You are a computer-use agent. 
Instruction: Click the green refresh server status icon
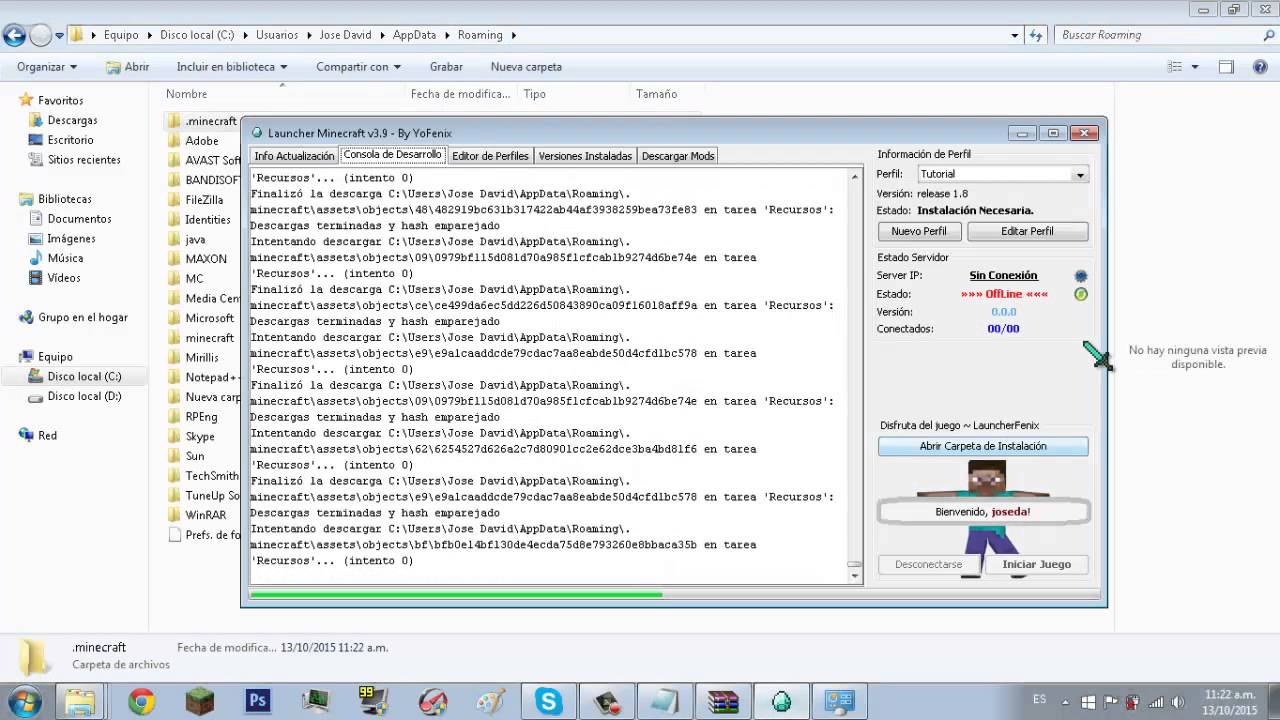(x=1080, y=294)
